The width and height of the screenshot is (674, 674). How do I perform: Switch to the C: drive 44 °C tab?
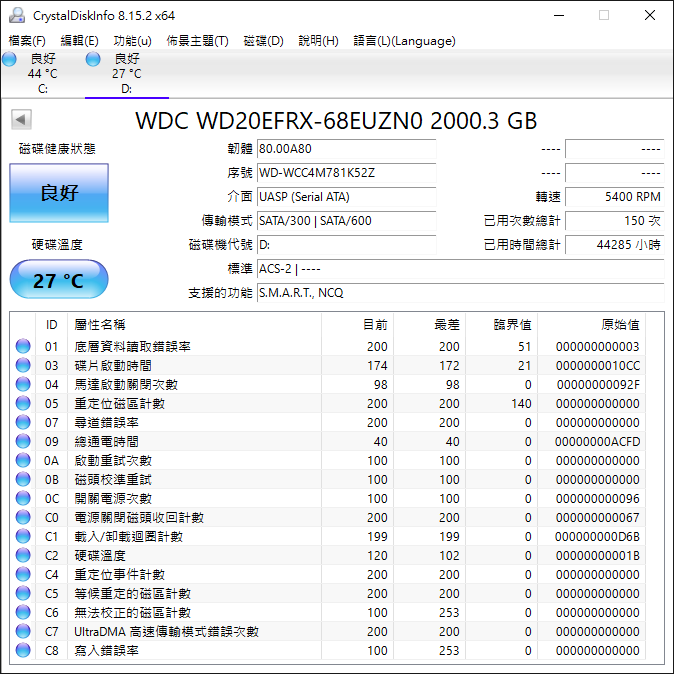click(42, 74)
